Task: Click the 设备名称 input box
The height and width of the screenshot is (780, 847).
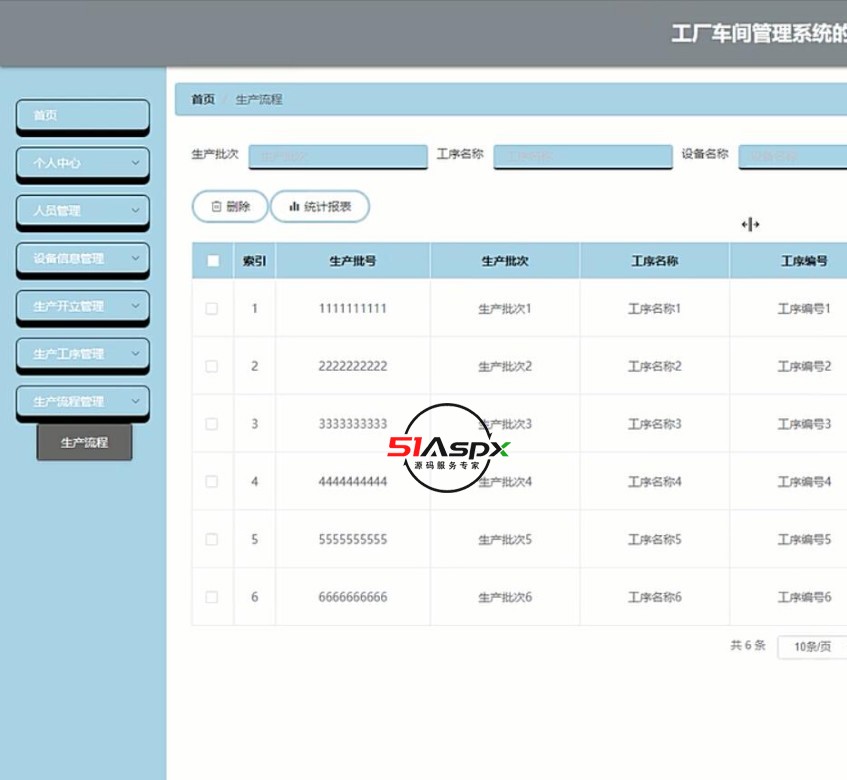Action: pyautogui.click(x=795, y=156)
